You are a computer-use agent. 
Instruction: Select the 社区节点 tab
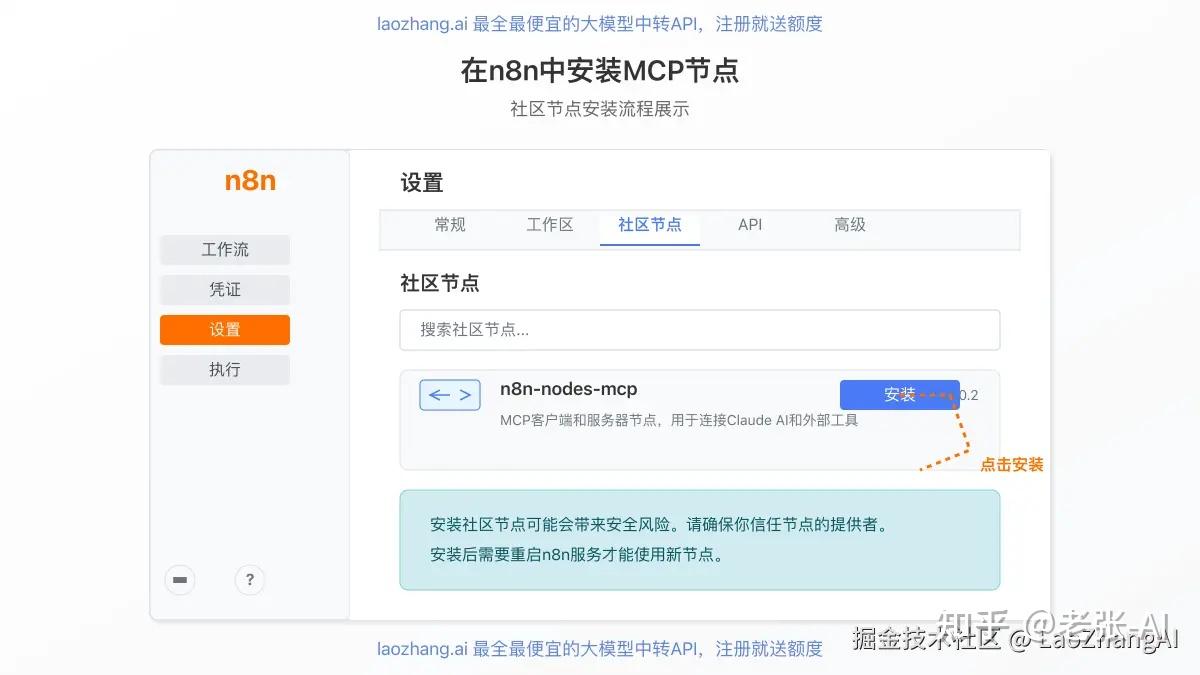coord(650,225)
